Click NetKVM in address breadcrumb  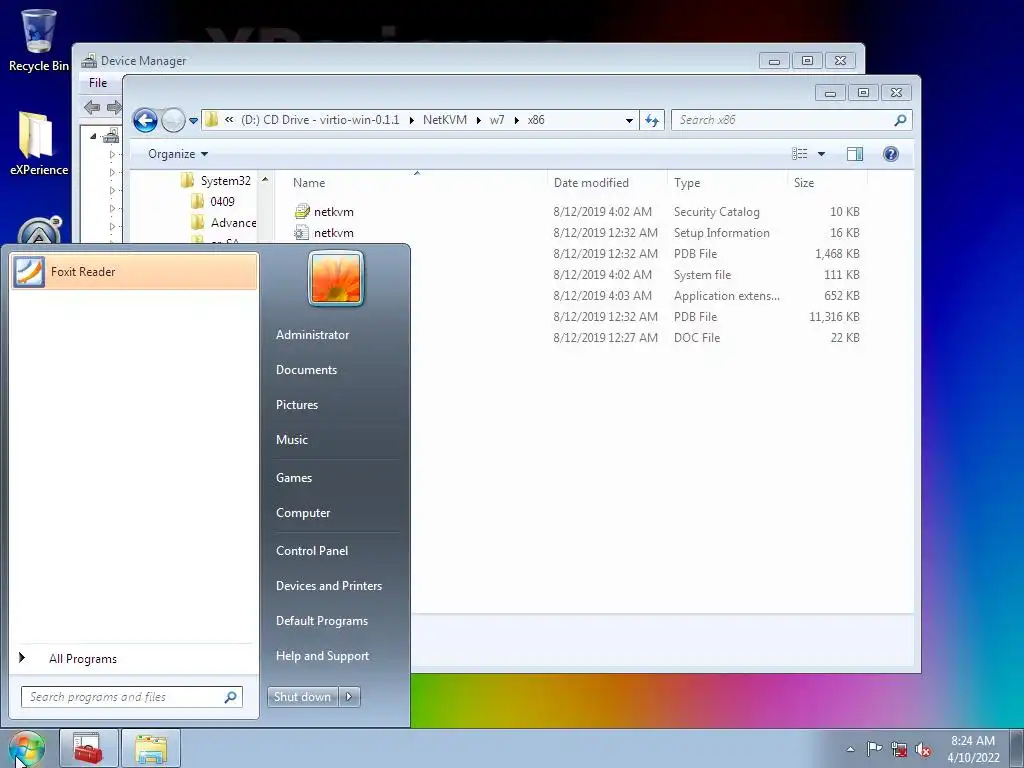(445, 120)
